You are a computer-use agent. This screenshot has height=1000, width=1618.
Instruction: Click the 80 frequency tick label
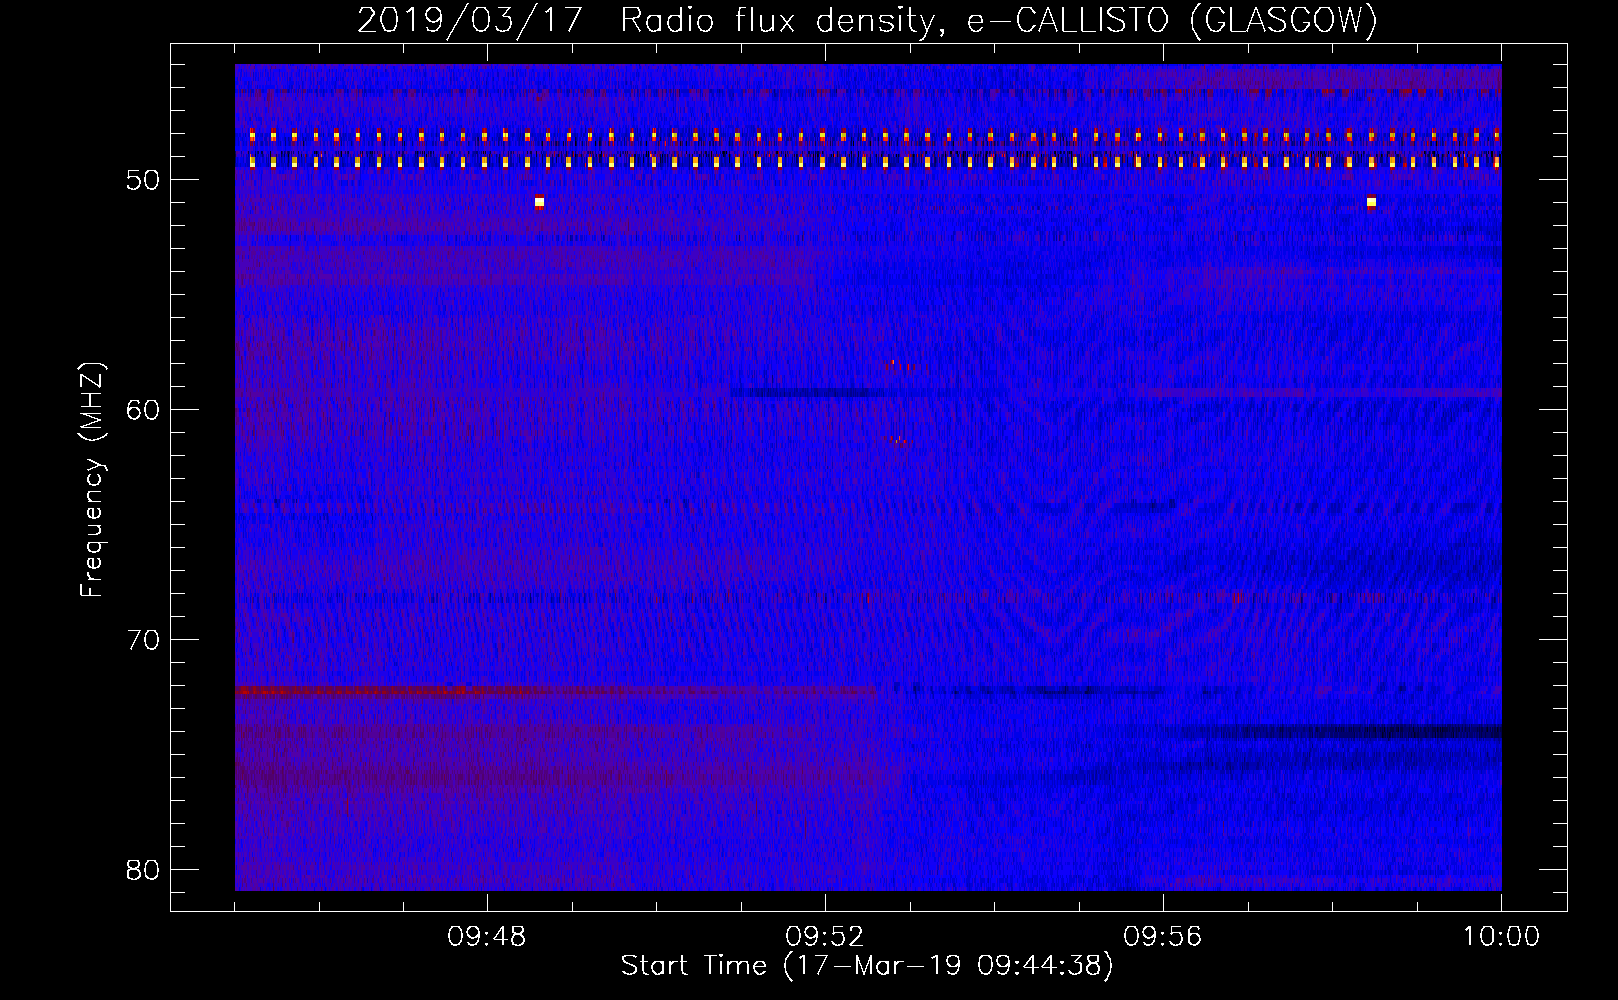pyautogui.click(x=144, y=869)
